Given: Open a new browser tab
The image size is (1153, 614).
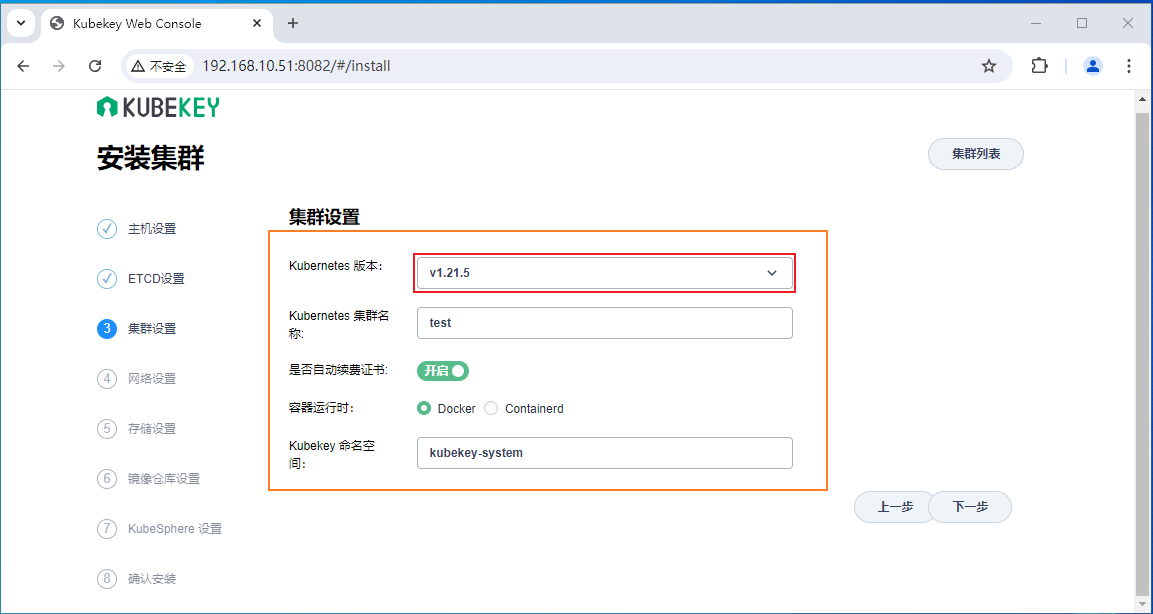Looking at the screenshot, I should tap(293, 24).
